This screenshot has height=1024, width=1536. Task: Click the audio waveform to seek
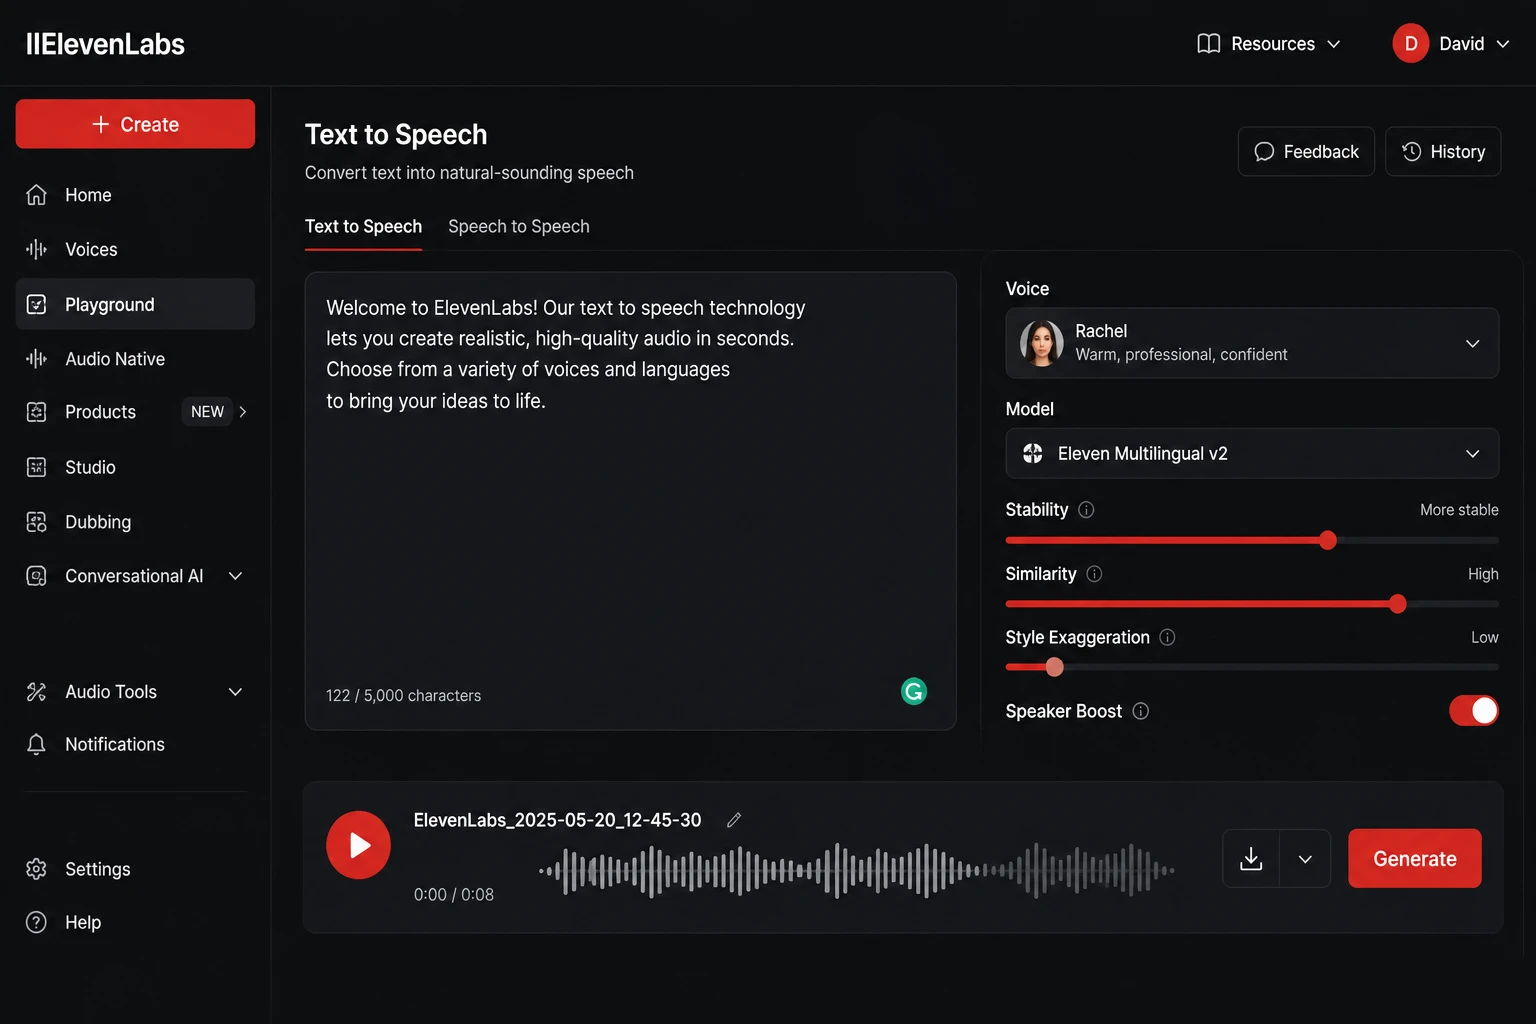[856, 871]
